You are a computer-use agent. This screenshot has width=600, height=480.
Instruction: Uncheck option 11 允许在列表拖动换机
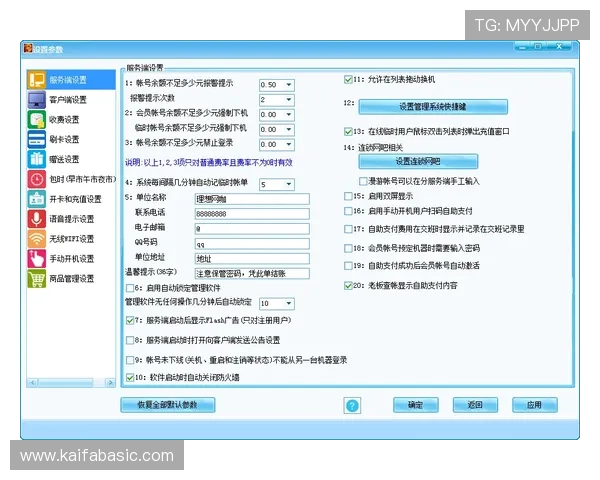coord(348,80)
